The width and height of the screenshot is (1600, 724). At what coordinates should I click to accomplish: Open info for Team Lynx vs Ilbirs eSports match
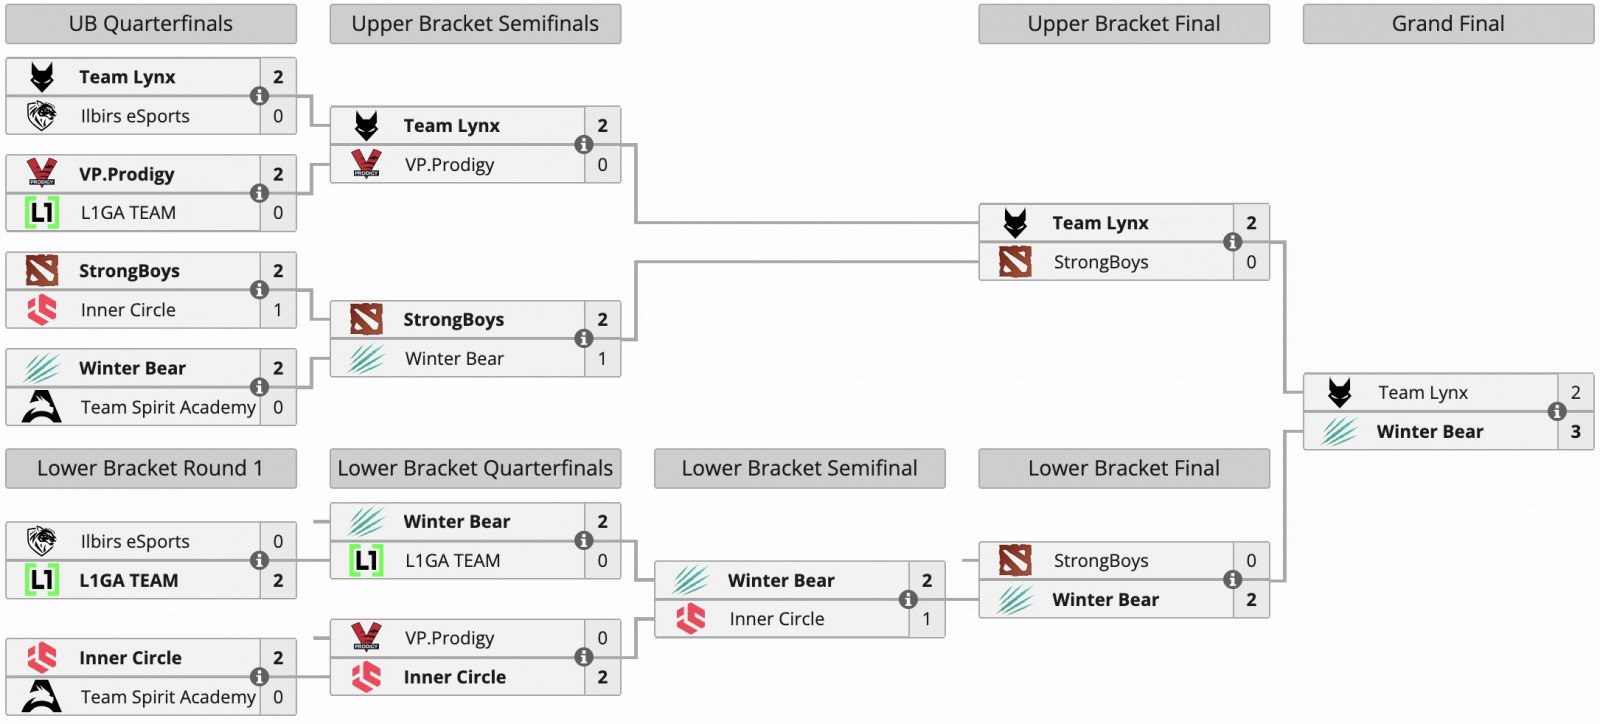coord(259,96)
